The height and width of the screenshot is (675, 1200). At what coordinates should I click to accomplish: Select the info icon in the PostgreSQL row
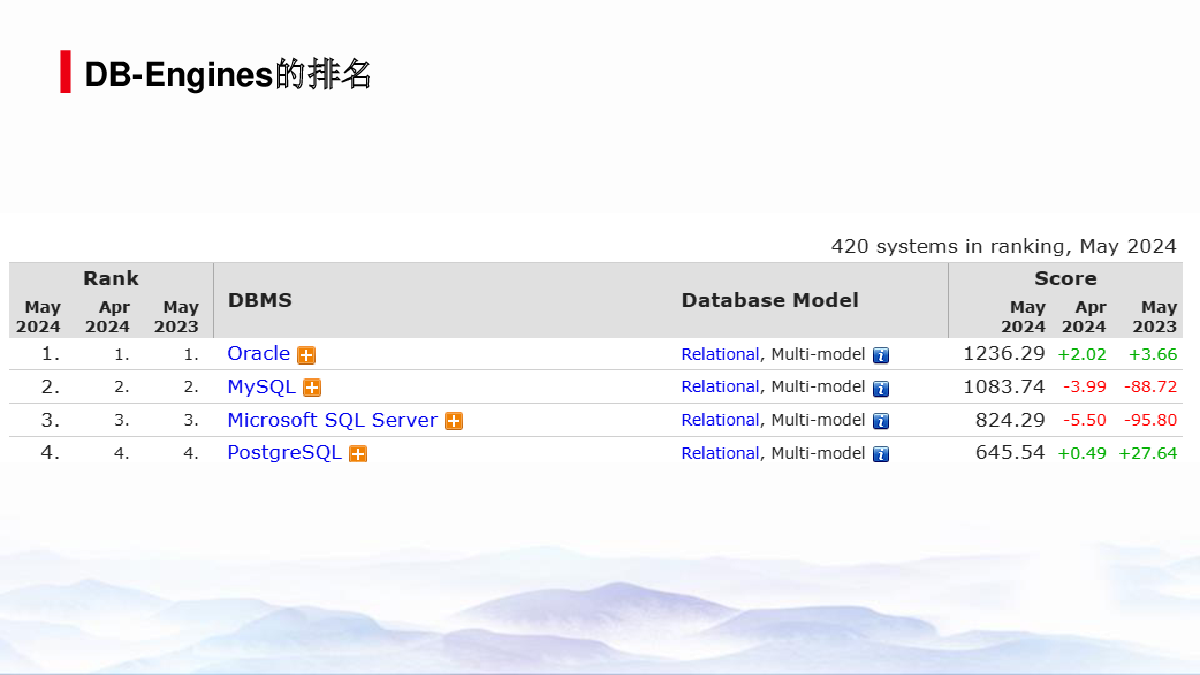click(x=881, y=454)
